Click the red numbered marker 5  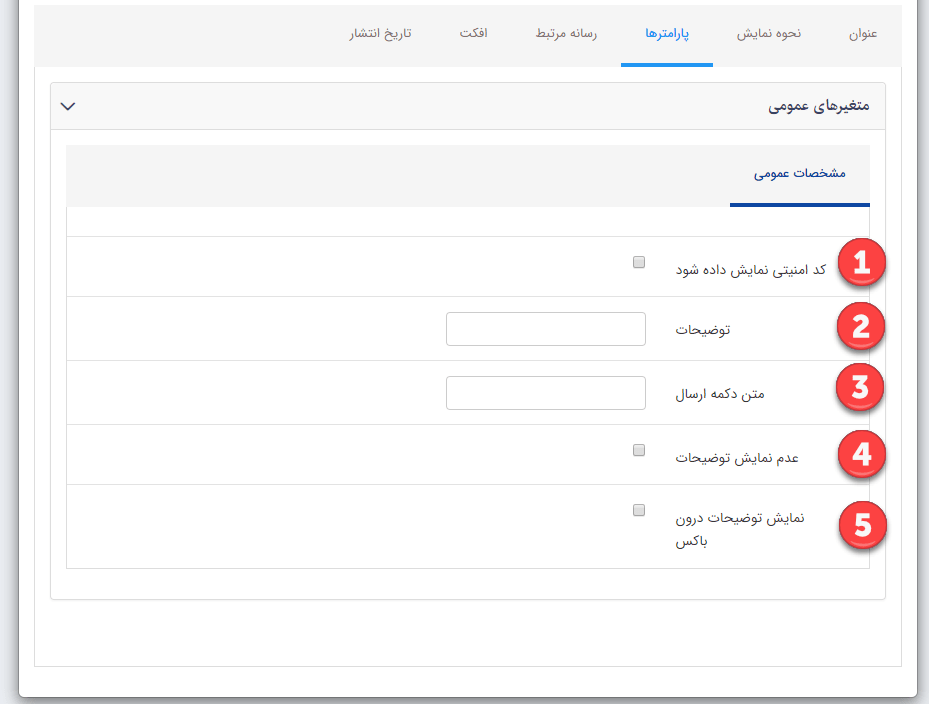861,524
